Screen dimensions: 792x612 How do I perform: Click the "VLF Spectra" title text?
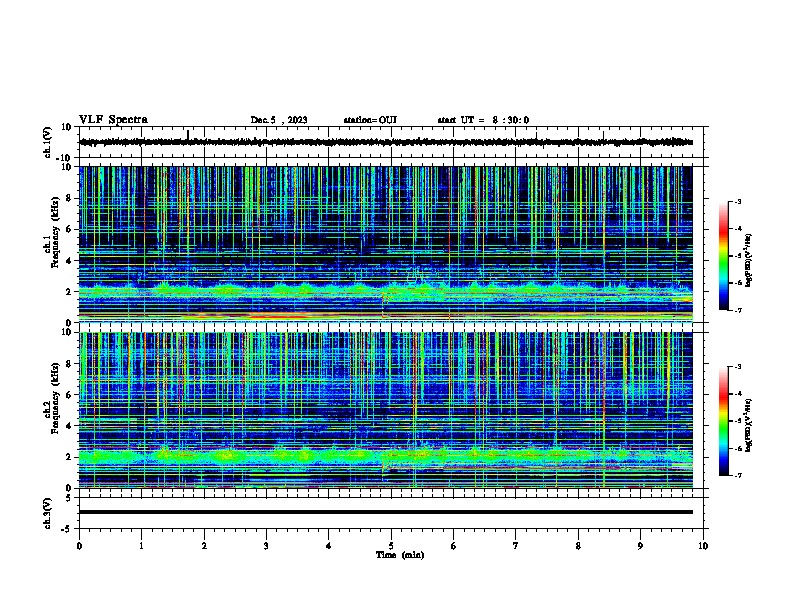[x=113, y=120]
